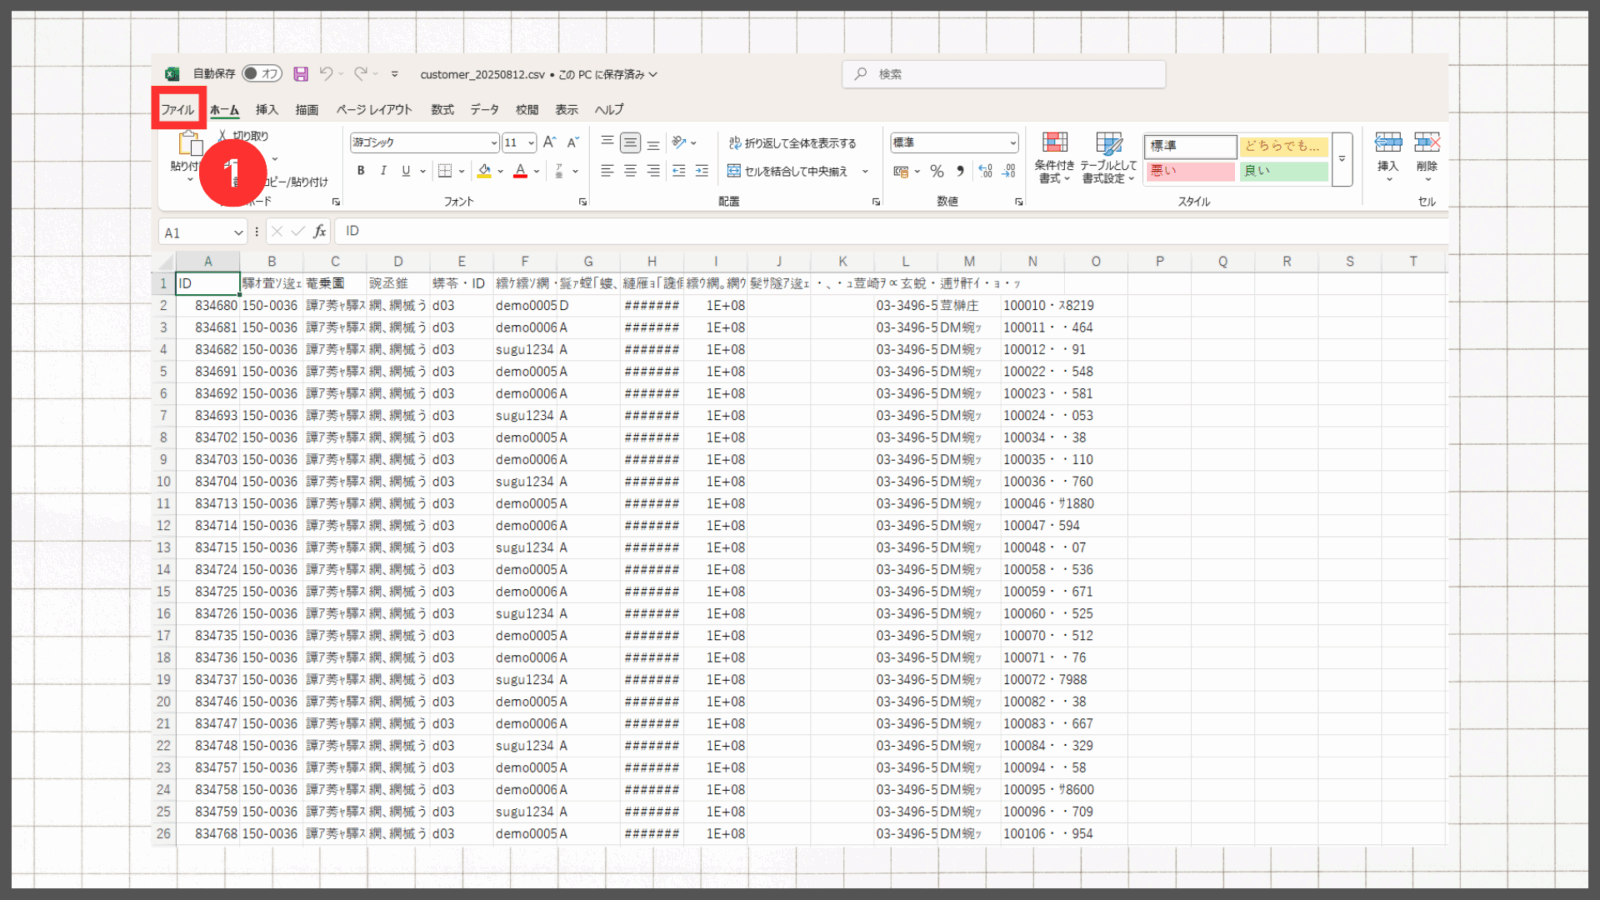Toggle italic formatting
Viewport: 1600px width, 900px height.
point(383,171)
